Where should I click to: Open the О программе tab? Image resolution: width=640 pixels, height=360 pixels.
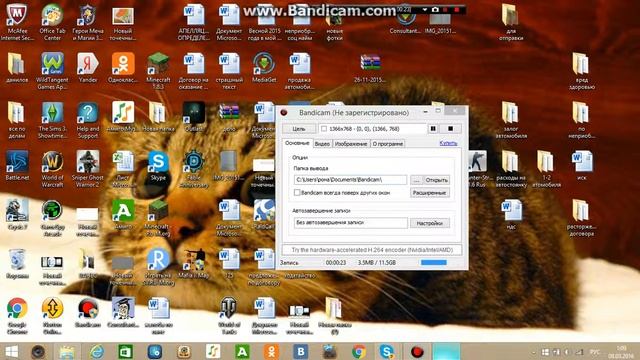coord(387,144)
